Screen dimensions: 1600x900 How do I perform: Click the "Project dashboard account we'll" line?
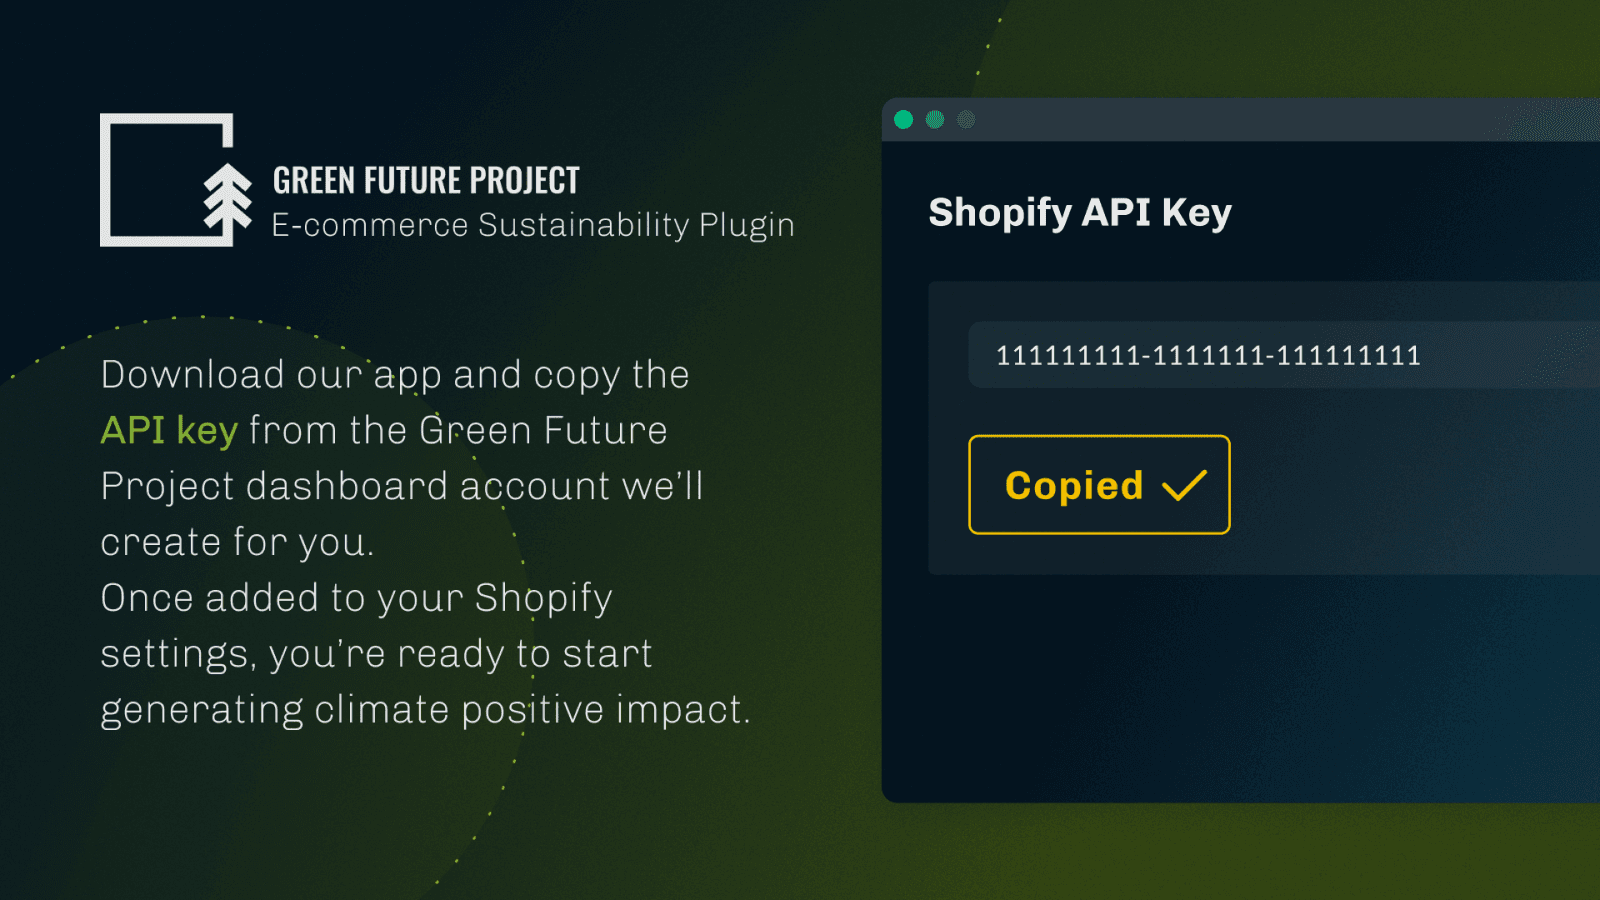[x=402, y=487]
